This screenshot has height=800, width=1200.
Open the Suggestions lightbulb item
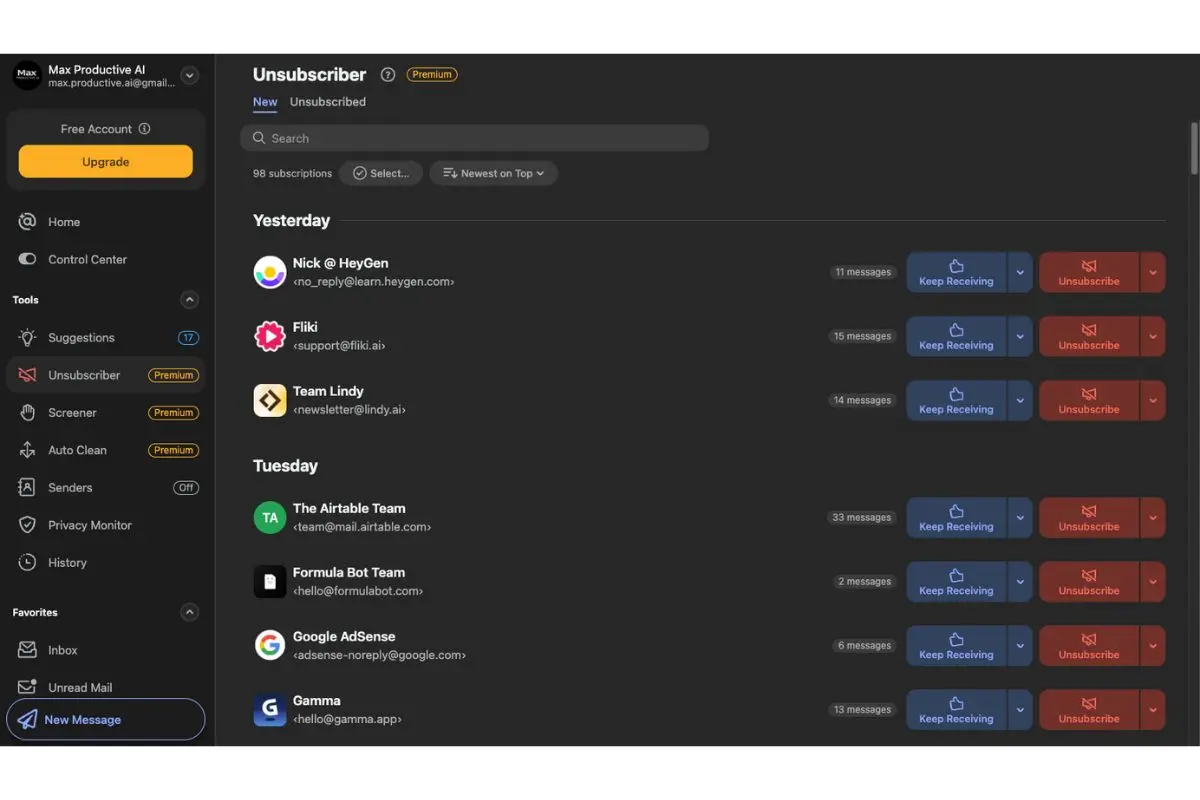105,337
